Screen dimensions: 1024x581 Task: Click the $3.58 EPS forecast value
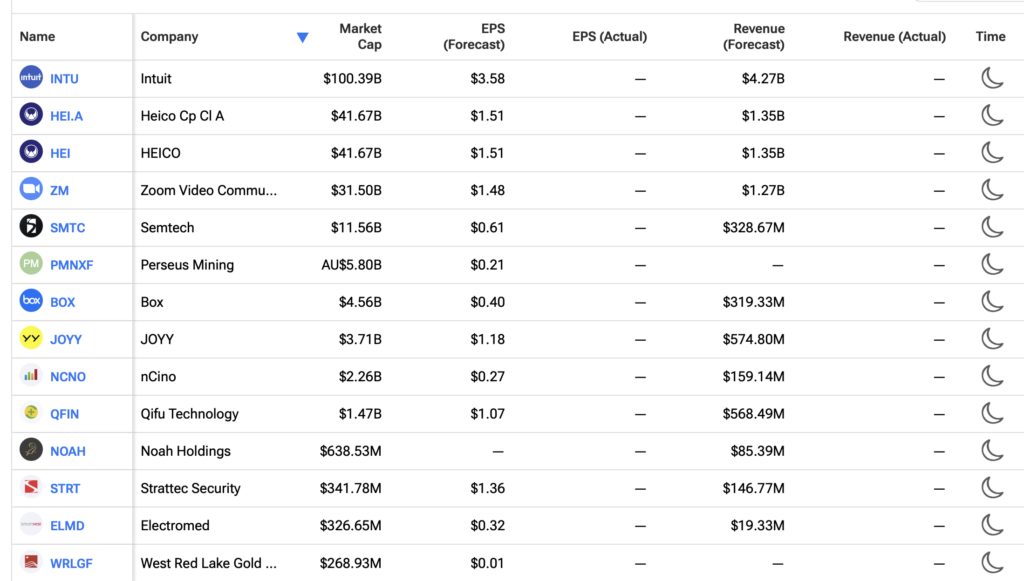click(487, 78)
